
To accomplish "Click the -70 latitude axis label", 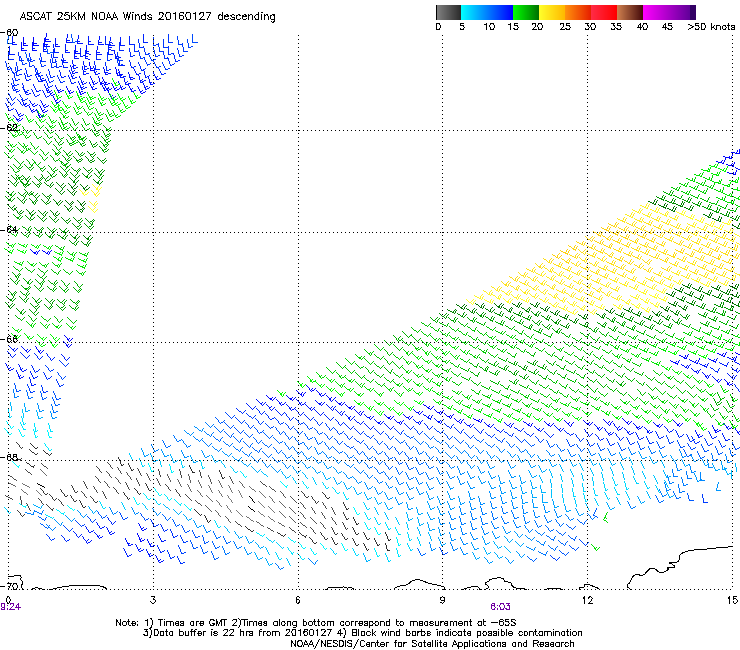I will (x=9, y=586).
